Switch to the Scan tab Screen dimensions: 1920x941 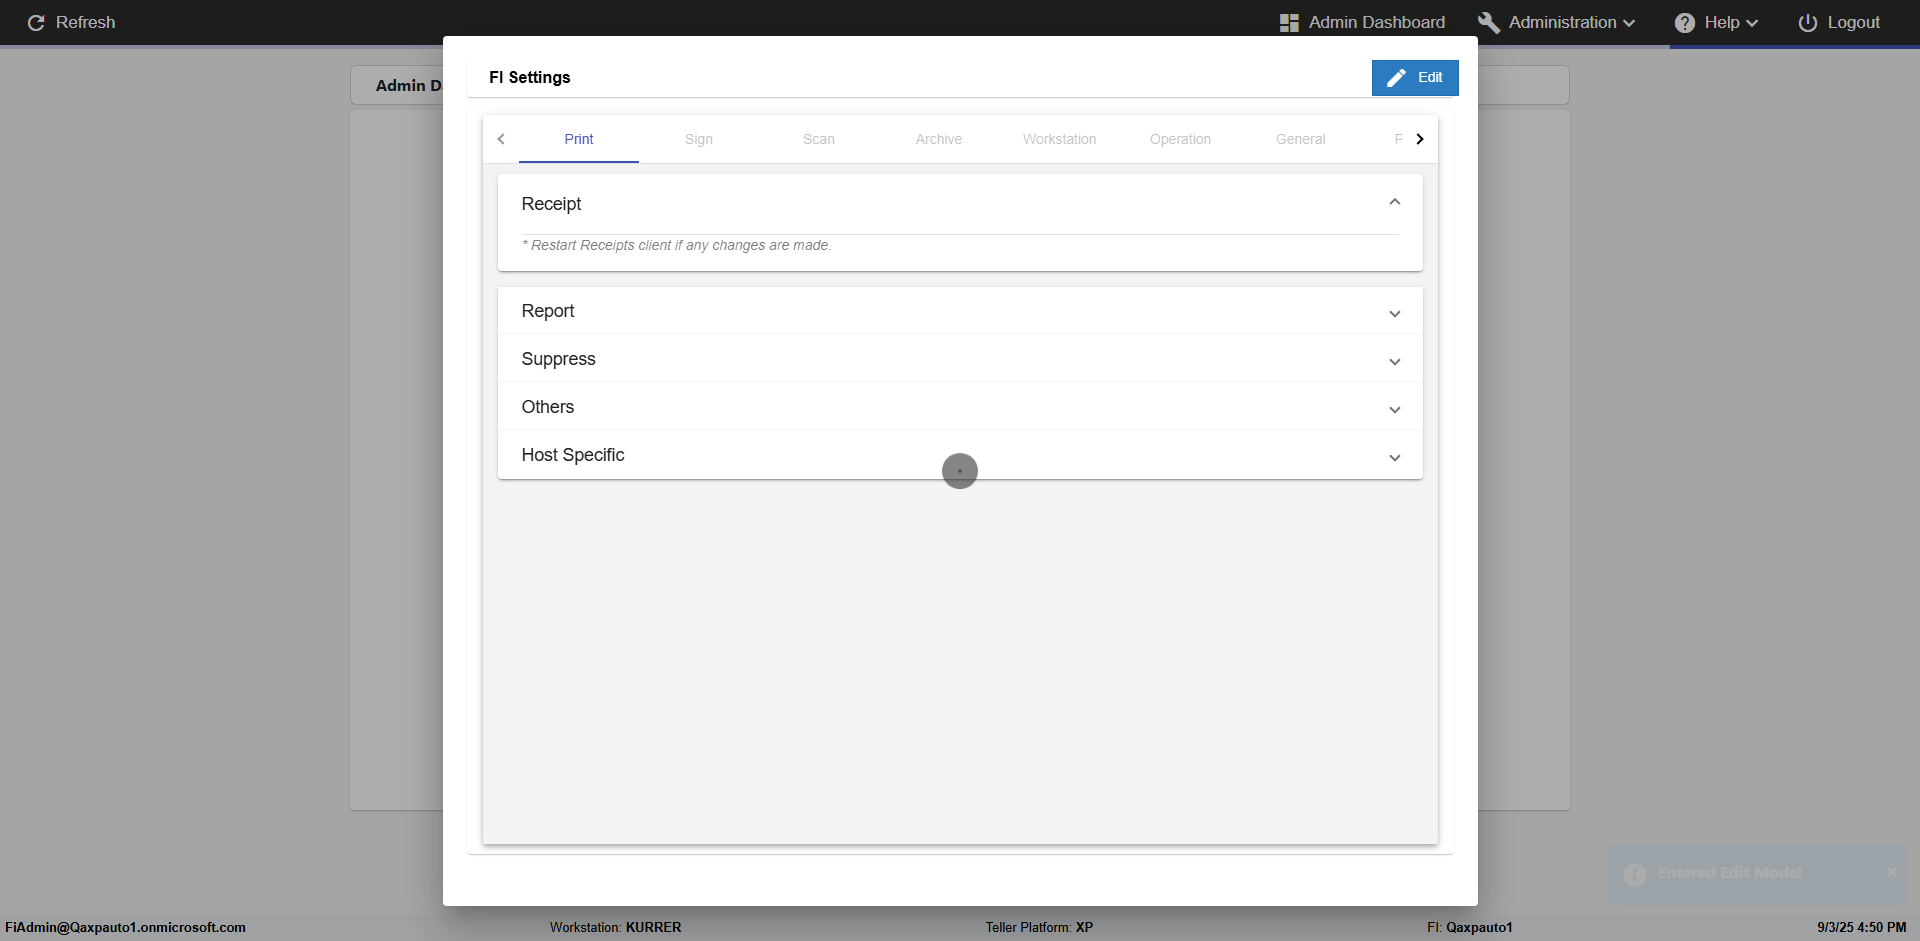tap(819, 139)
